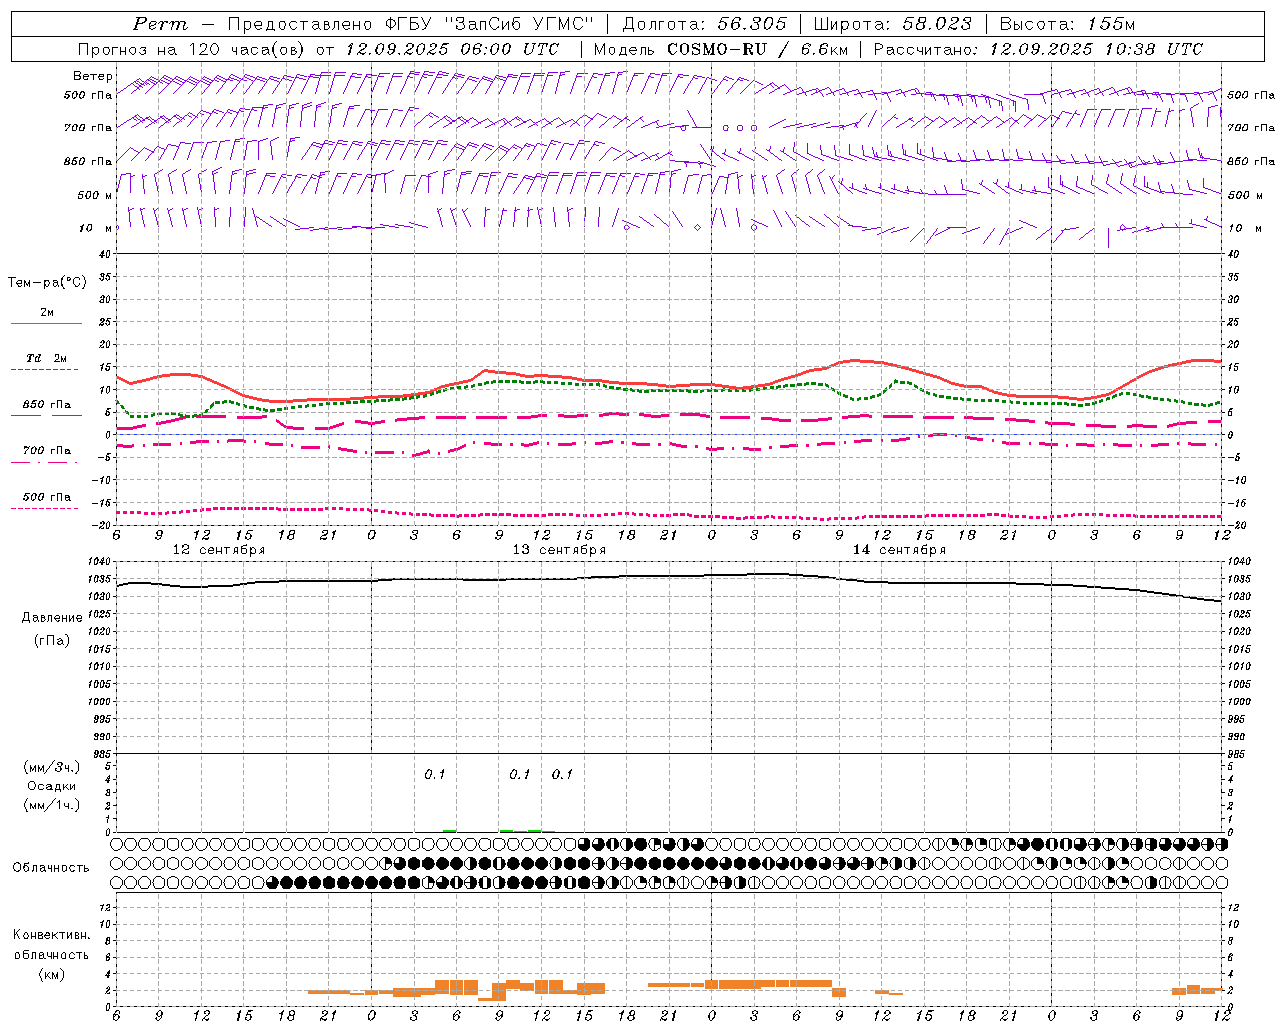Click 'Рассчитано: 12.09.2025 10:38 UTC' text

pyautogui.click(x=1038, y=49)
